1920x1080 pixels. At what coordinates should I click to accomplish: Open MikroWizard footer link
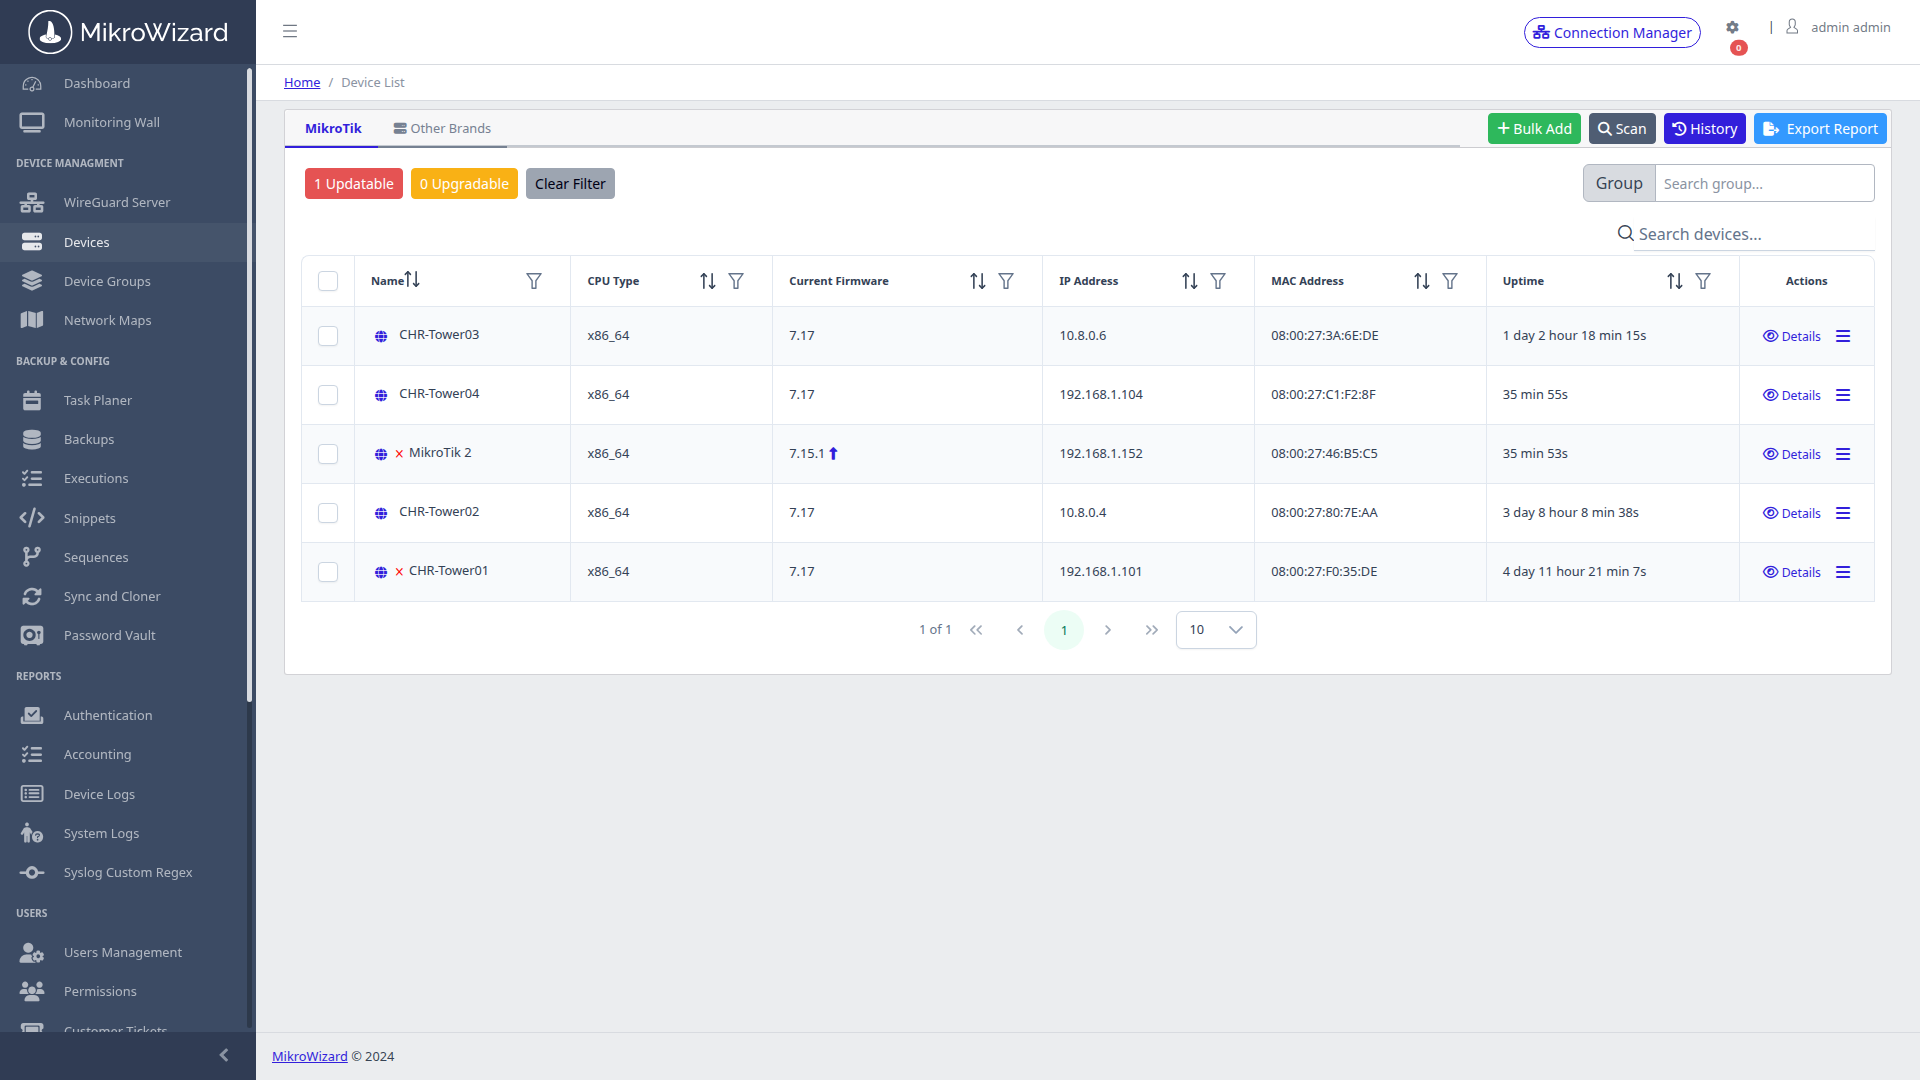click(x=310, y=1056)
